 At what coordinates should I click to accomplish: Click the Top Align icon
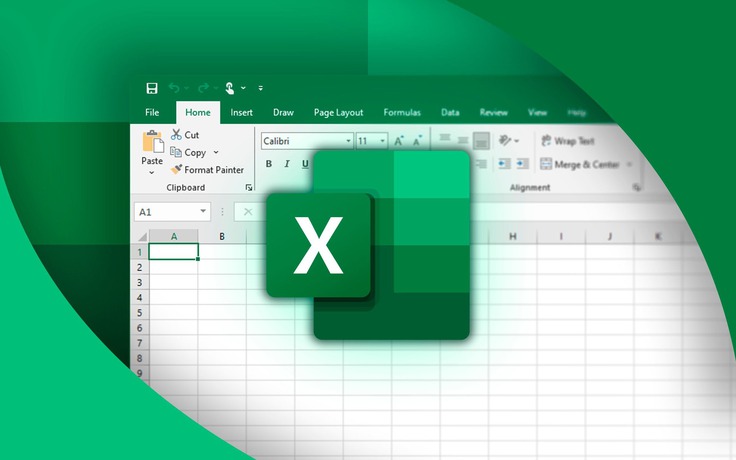click(445, 138)
